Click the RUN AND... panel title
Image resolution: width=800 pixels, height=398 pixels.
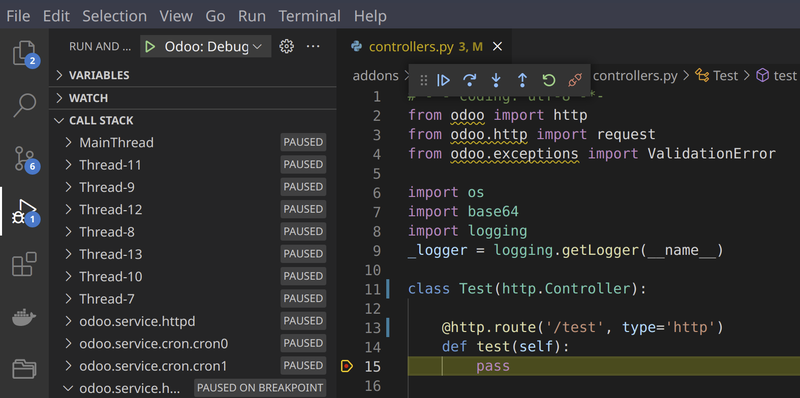(x=100, y=47)
